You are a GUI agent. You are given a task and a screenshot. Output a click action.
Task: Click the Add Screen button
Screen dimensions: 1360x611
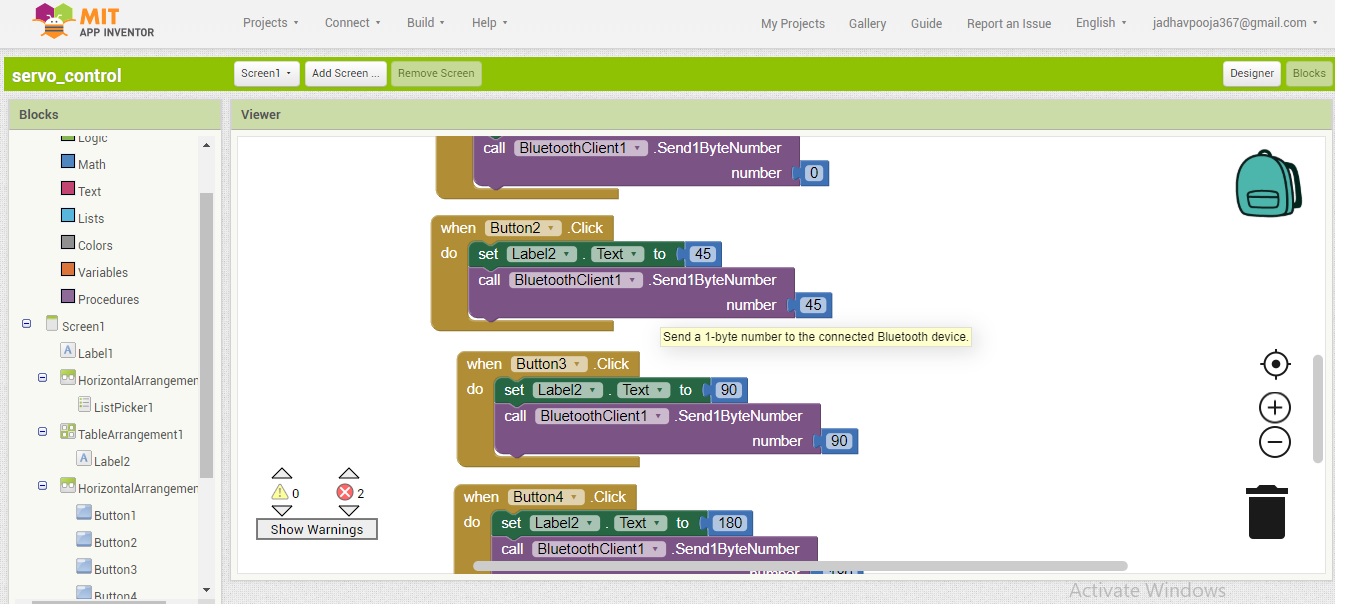(345, 73)
